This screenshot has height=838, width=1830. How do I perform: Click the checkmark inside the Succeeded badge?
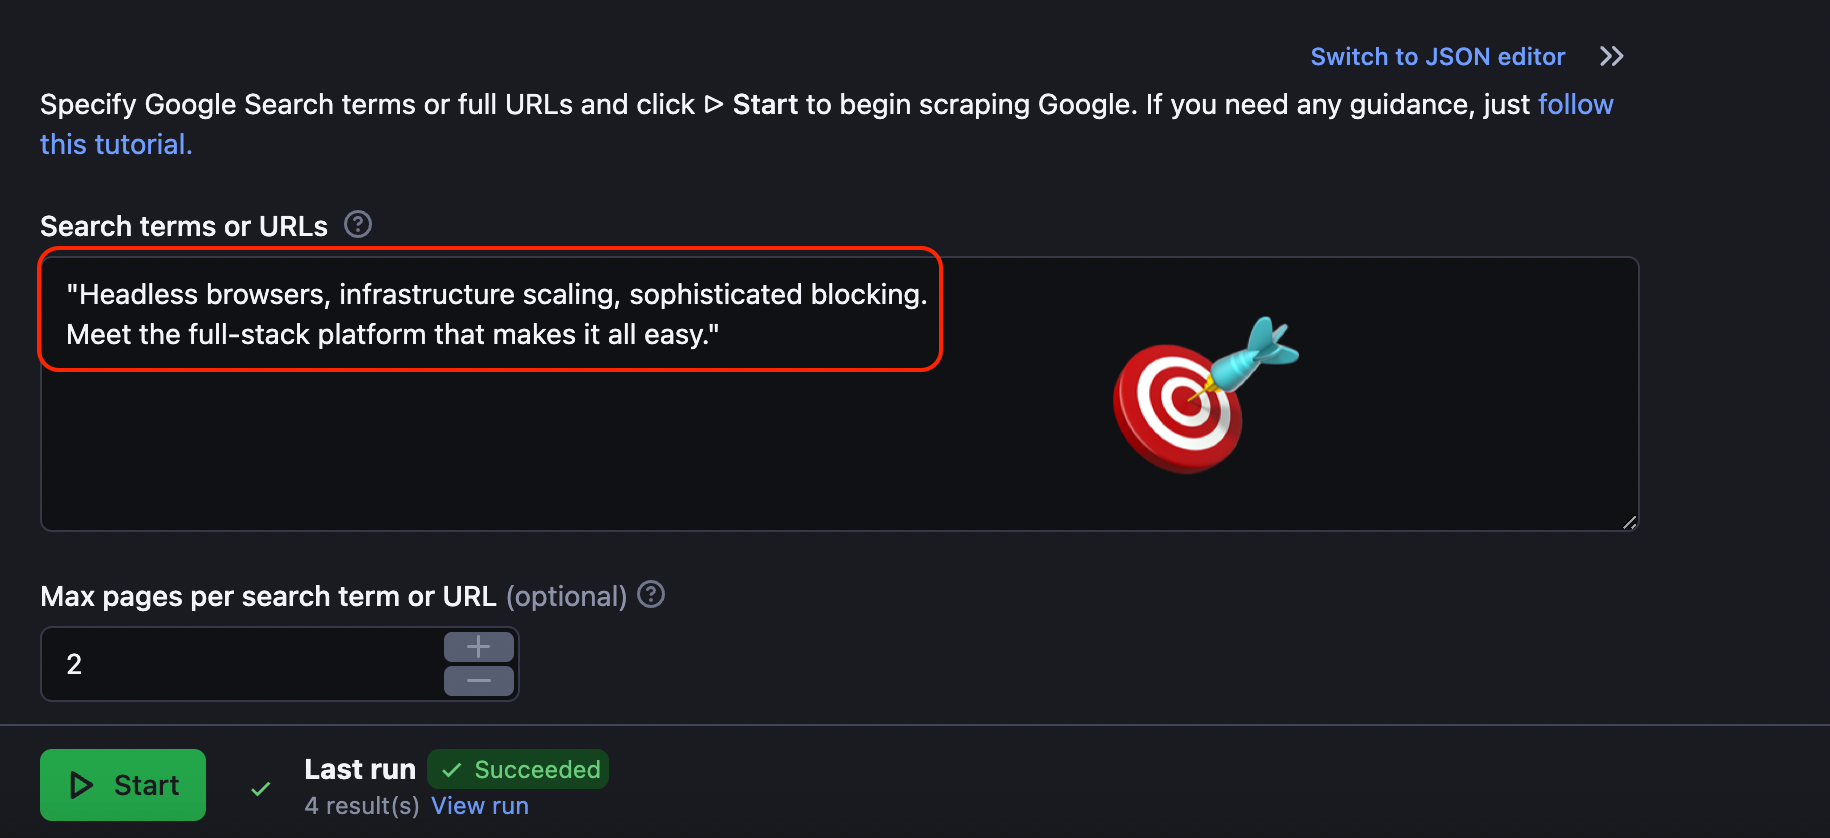click(x=452, y=769)
